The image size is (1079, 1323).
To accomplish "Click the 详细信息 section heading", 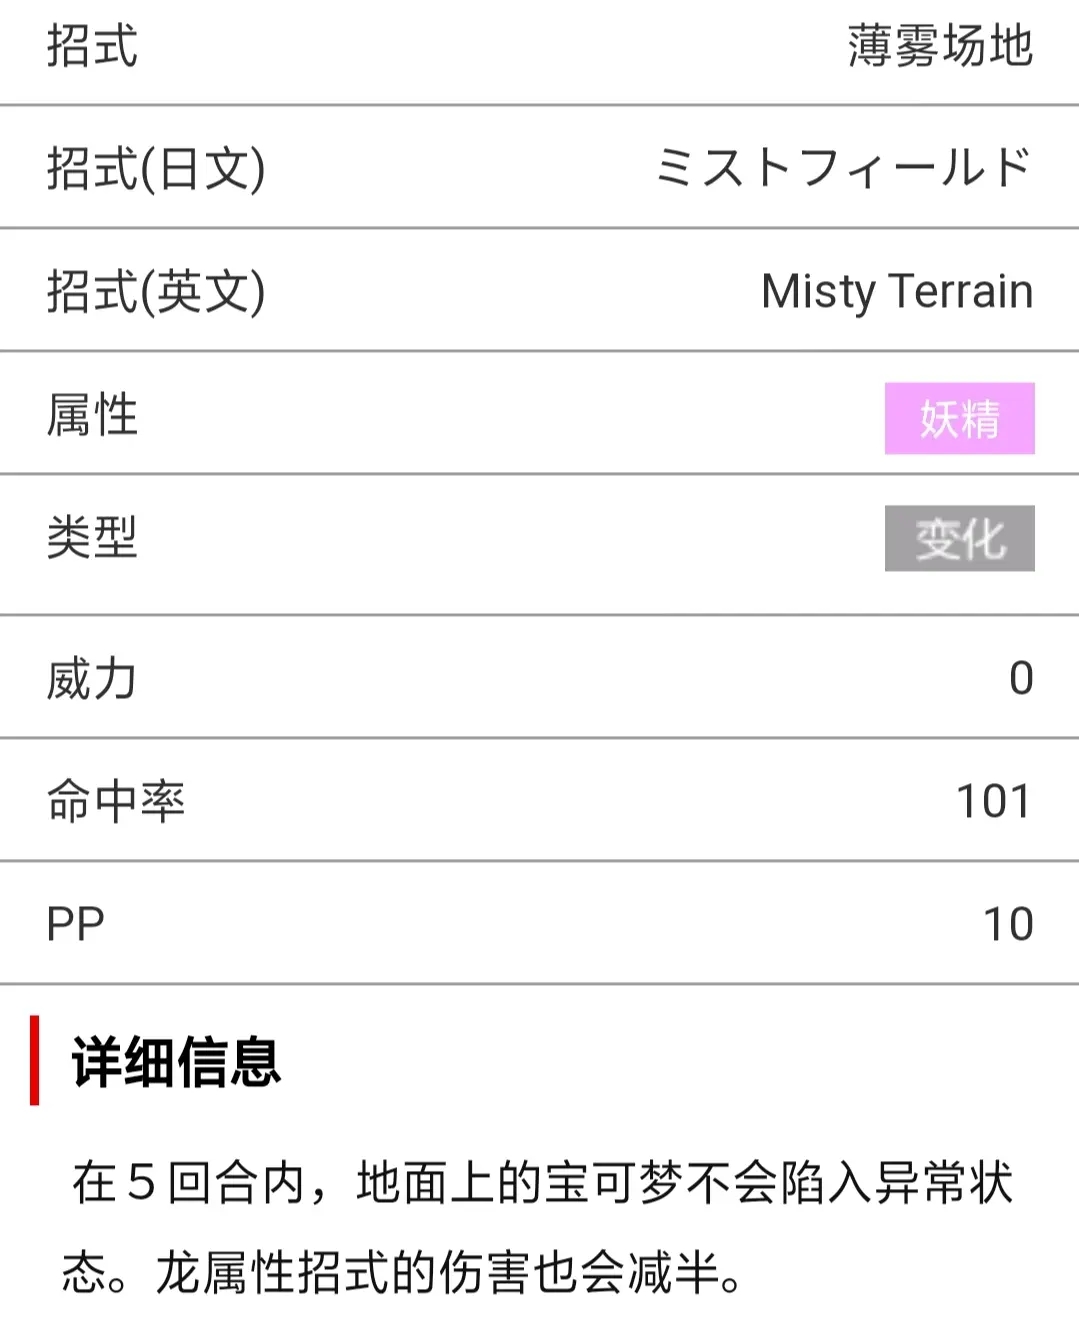I will pos(176,1061).
